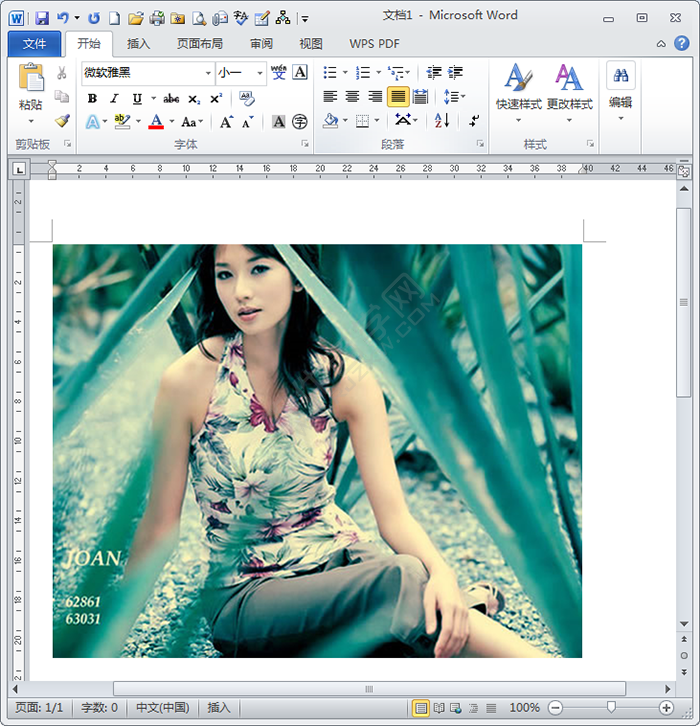The image size is (700, 726).
Task: Click the 文件 button
Action: [34, 44]
